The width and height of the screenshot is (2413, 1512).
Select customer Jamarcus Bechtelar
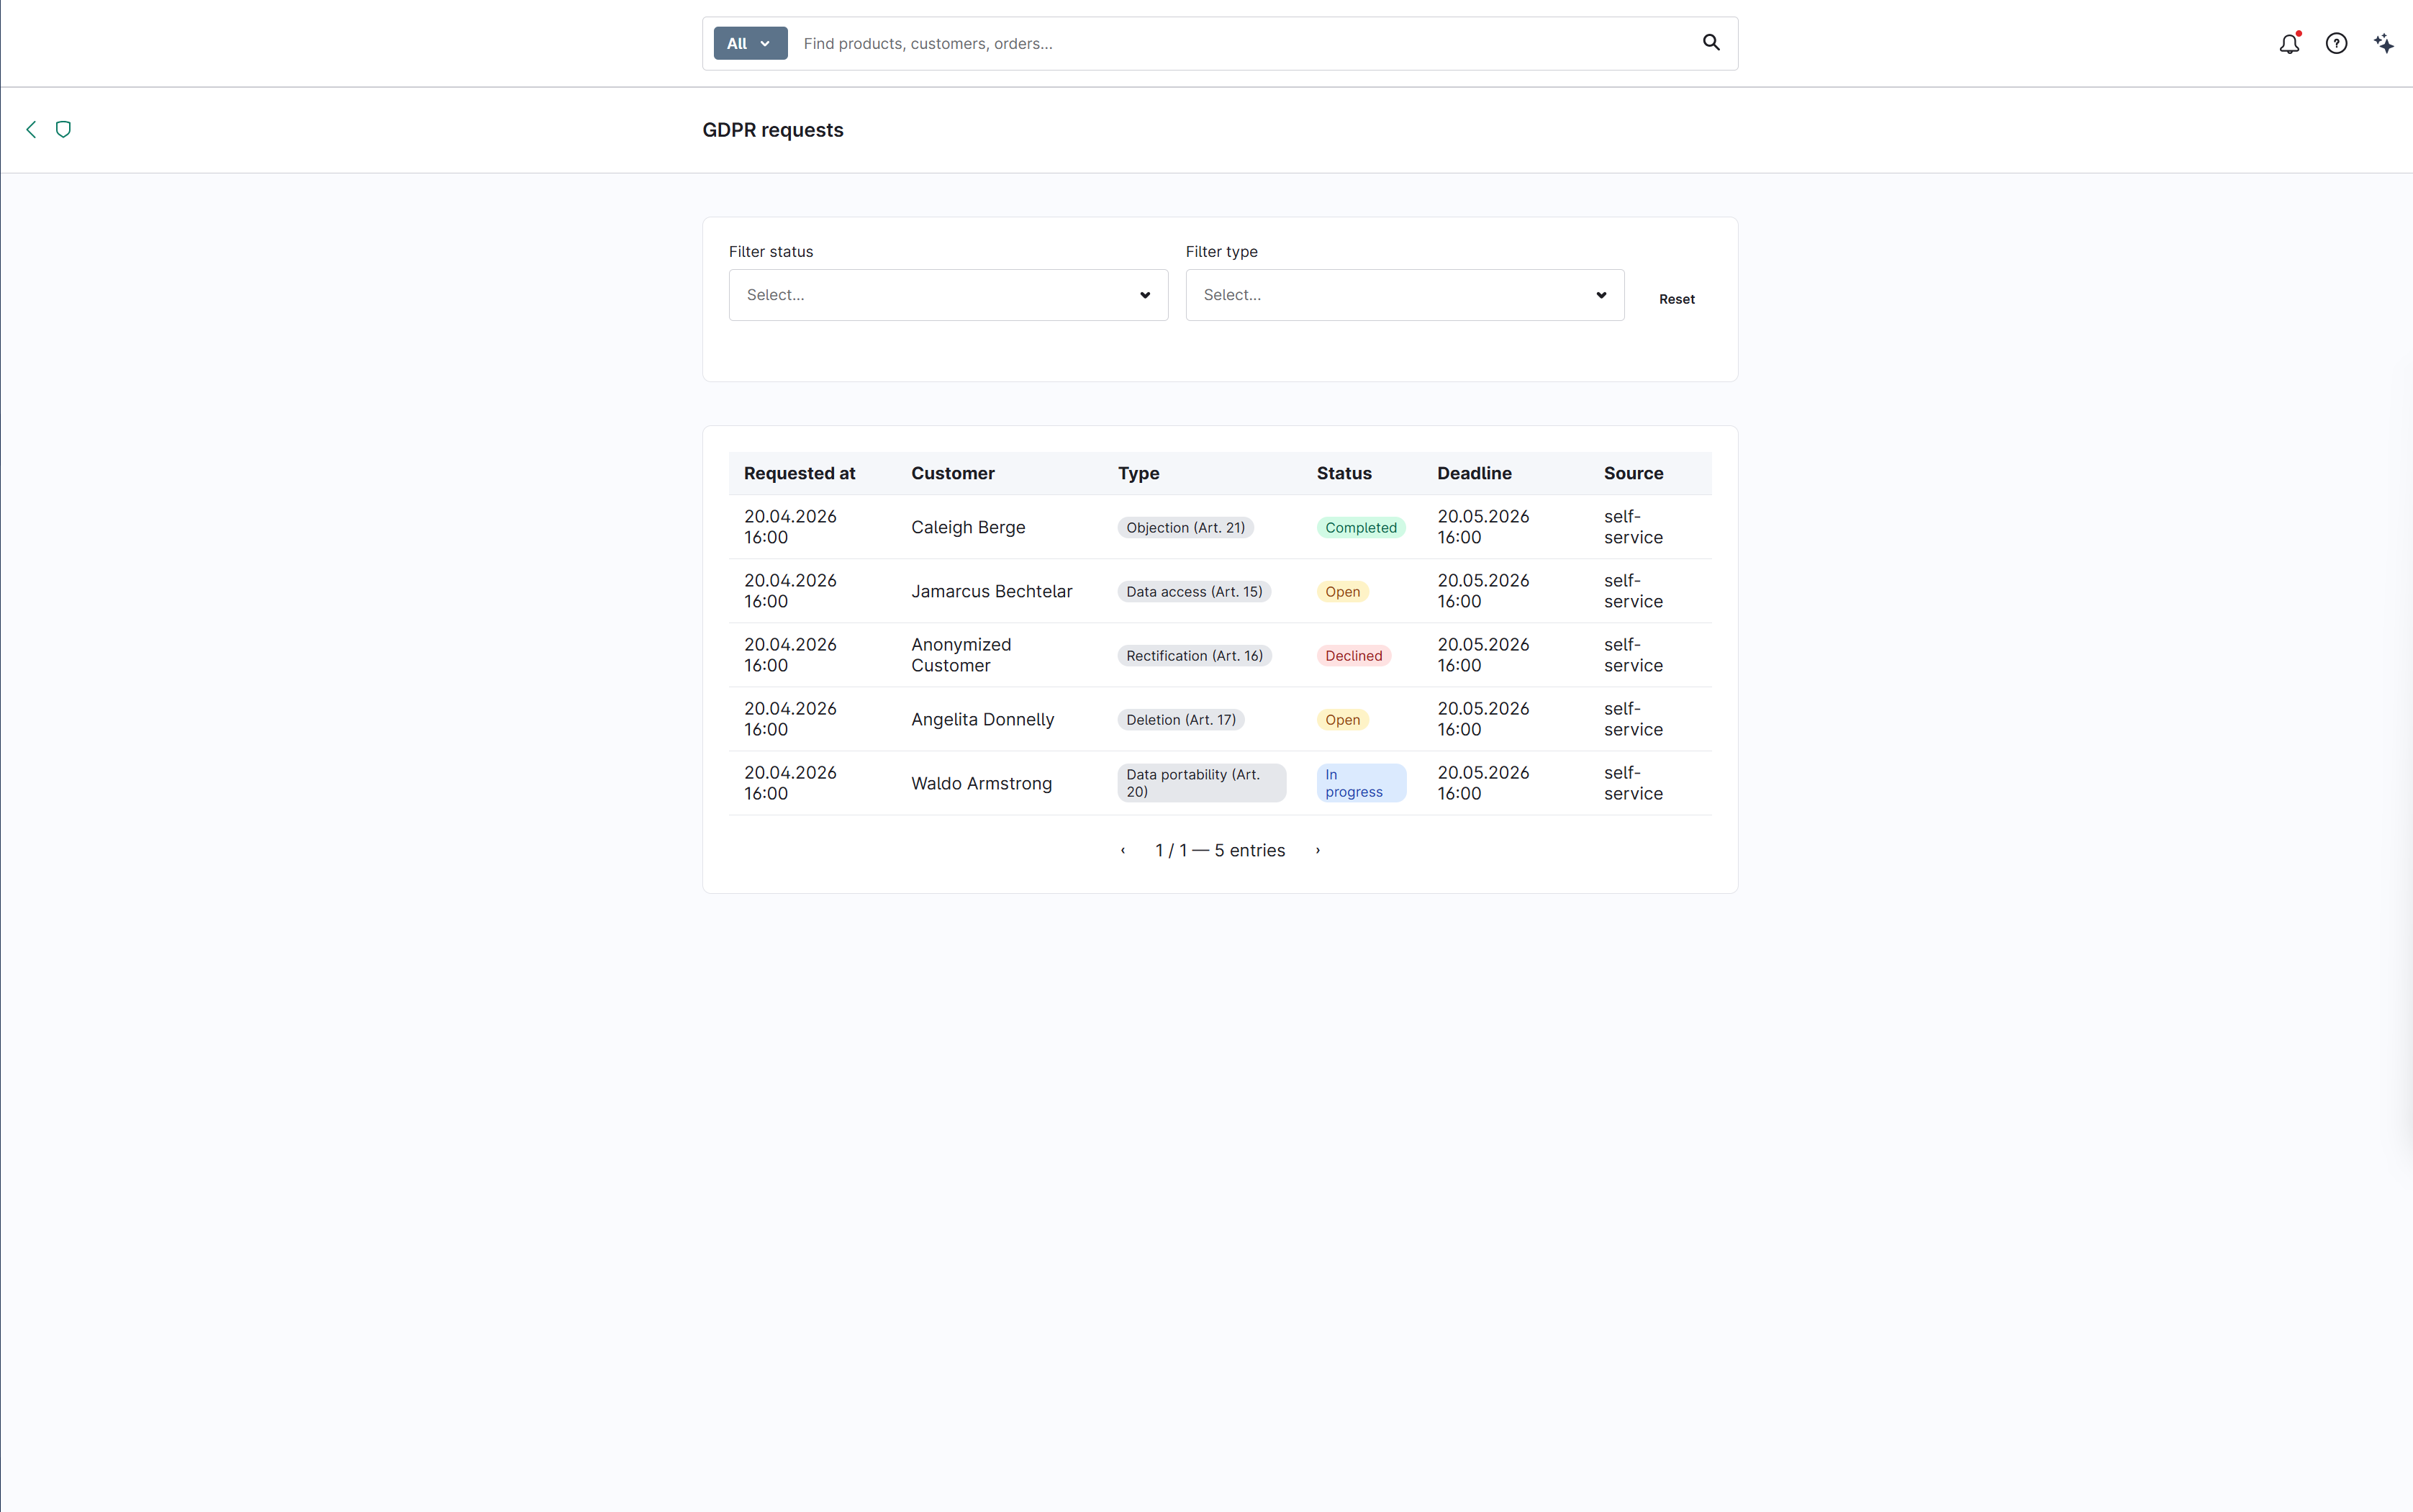tap(991, 591)
